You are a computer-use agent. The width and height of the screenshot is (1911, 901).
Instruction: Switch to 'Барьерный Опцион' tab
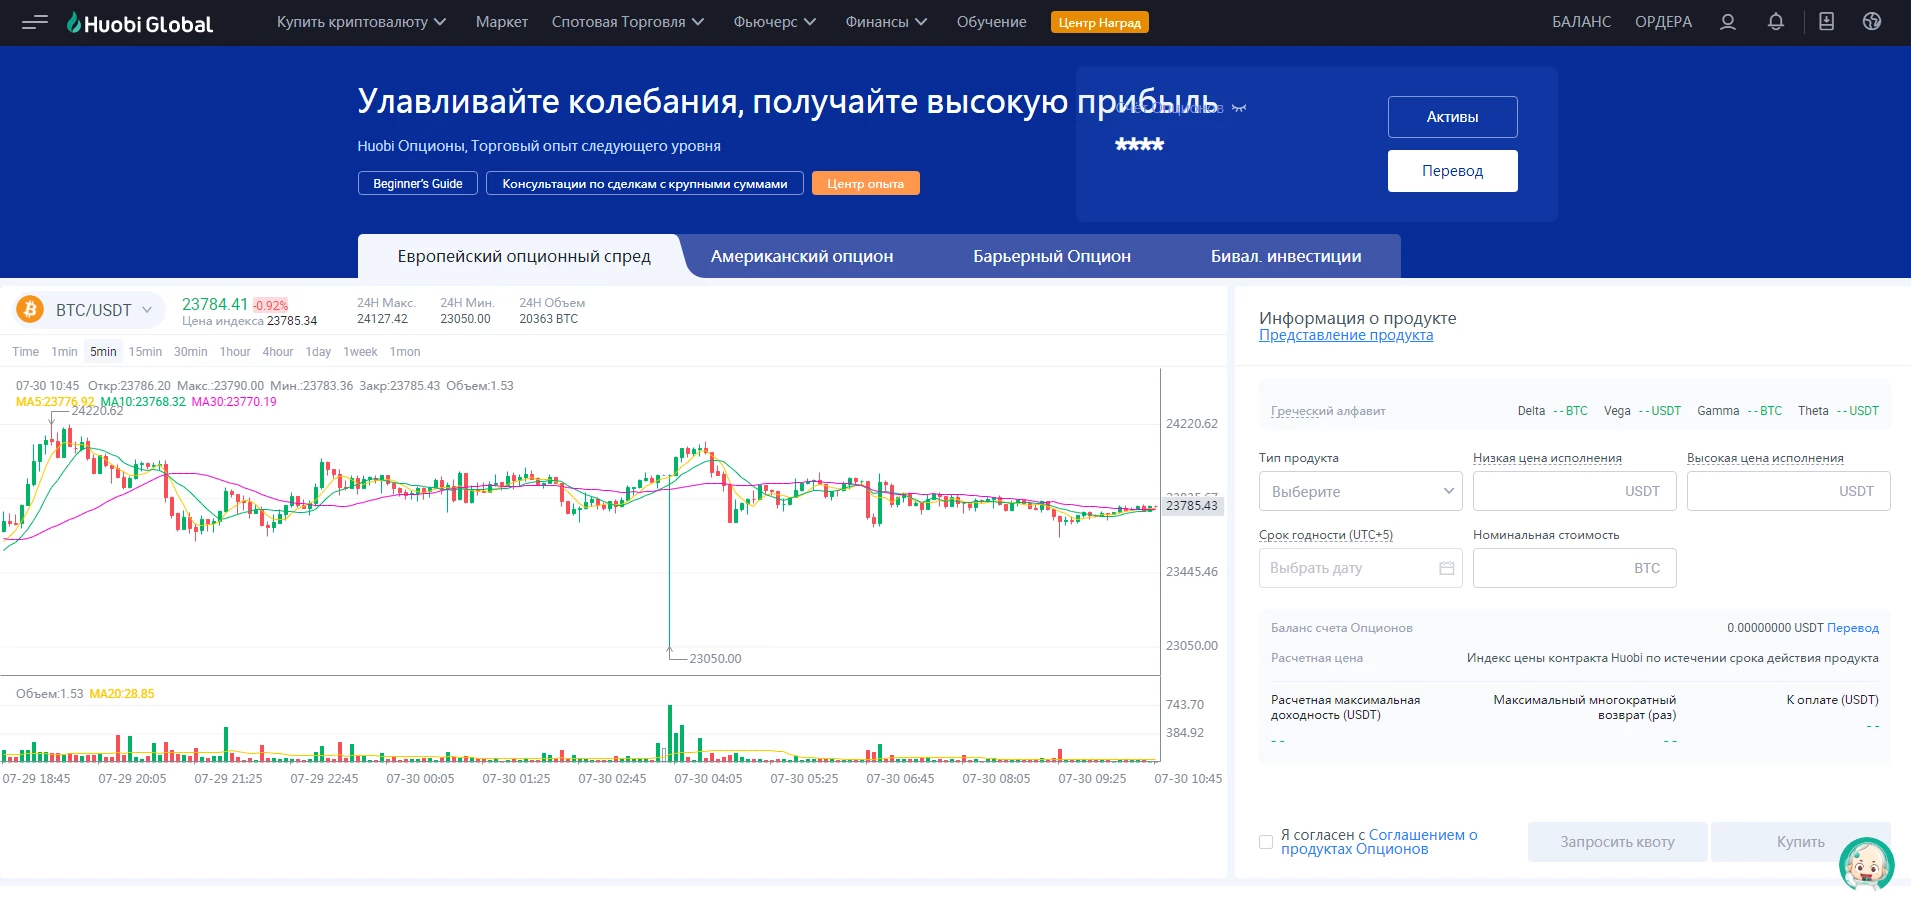coord(1052,256)
